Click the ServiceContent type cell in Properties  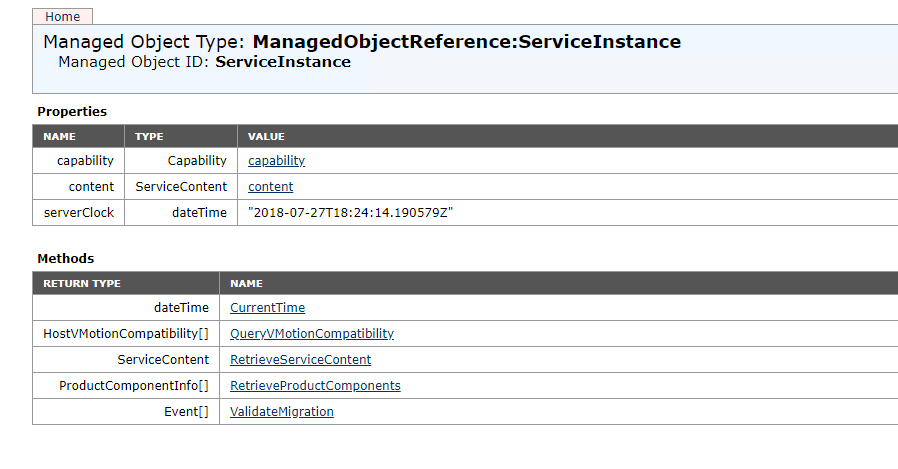(181, 187)
